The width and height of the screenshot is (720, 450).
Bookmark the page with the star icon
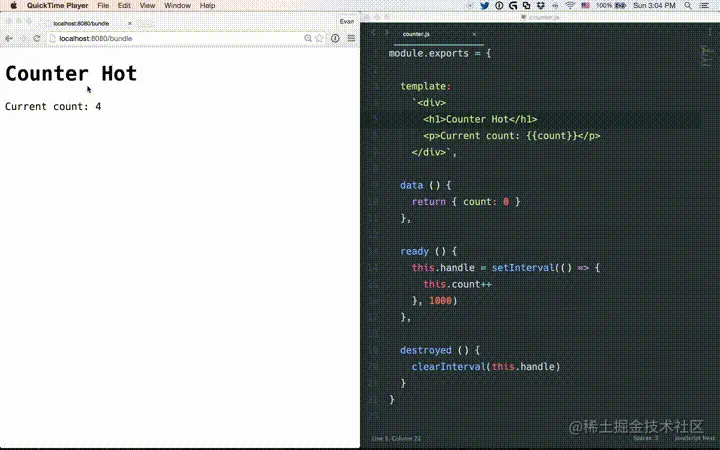[320, 39]
